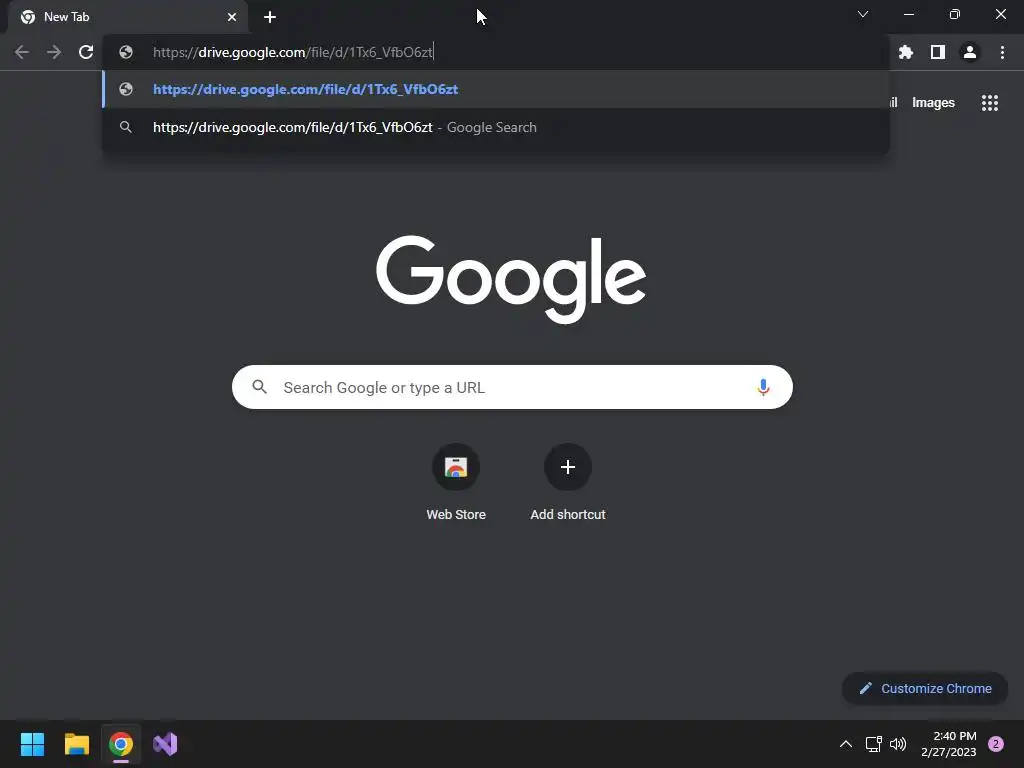Select the blue drive.google.com URL suggestion
This screenshot has width=1024, height=768.
[496, 89]
